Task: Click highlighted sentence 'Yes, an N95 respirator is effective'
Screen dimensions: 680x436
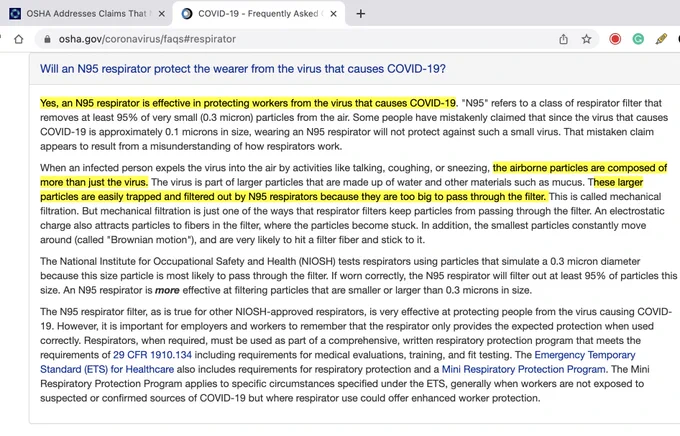Action: coord(248,103)
